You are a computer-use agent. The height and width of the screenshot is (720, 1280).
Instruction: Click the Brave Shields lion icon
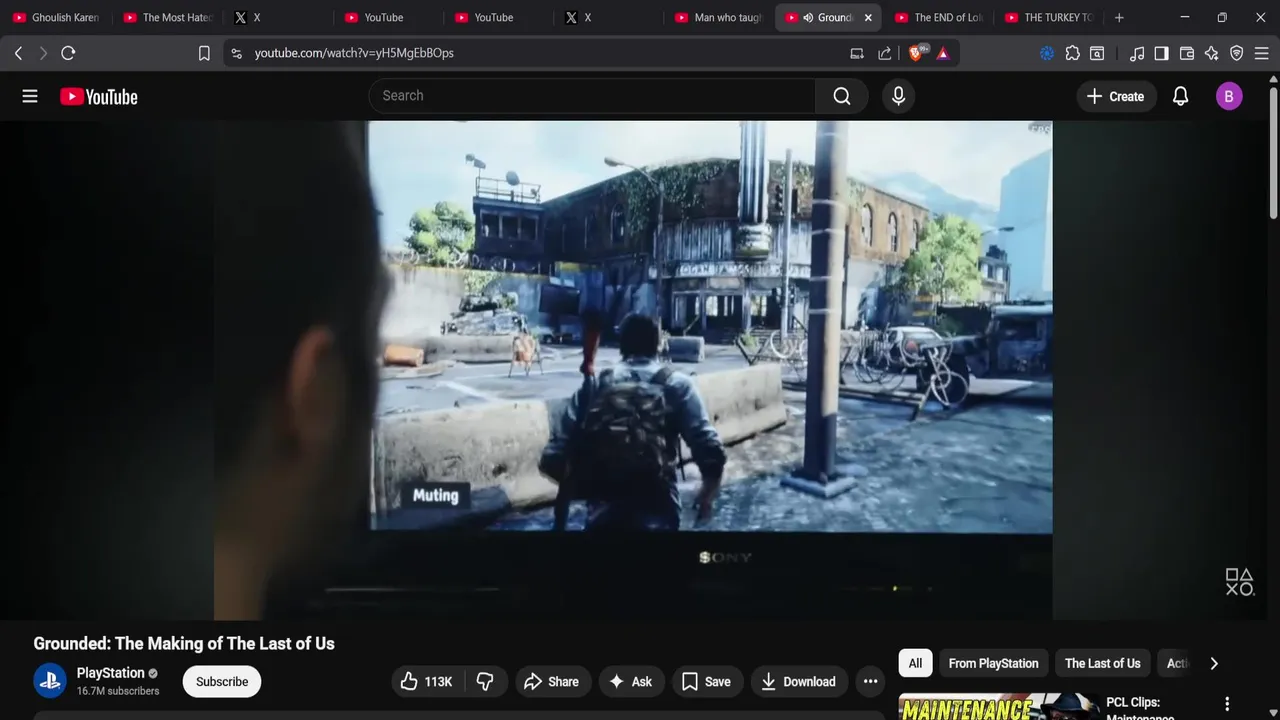coord(916,53)
